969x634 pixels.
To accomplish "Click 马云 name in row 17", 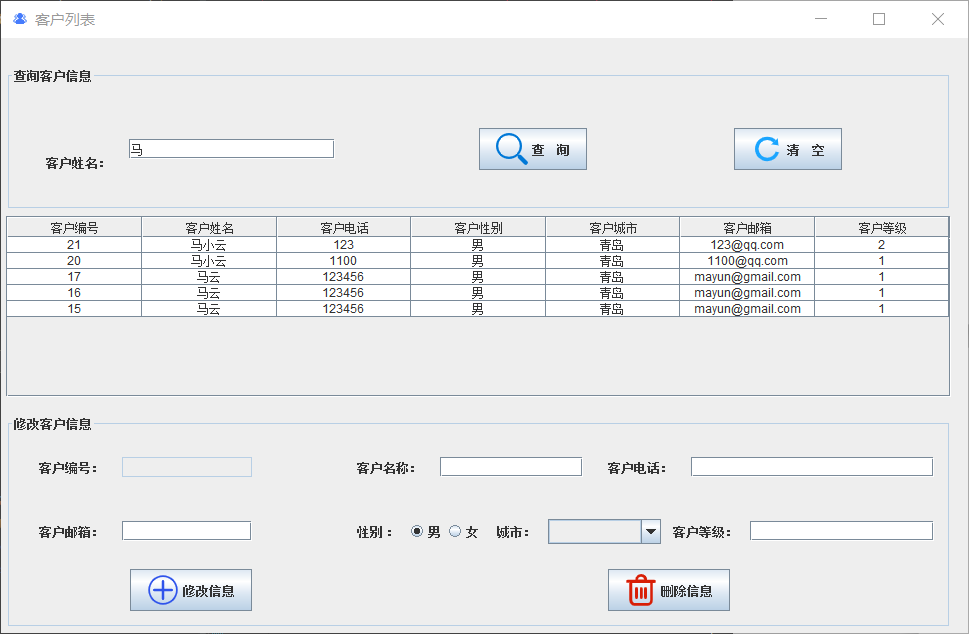I will (x=209, y=277).
